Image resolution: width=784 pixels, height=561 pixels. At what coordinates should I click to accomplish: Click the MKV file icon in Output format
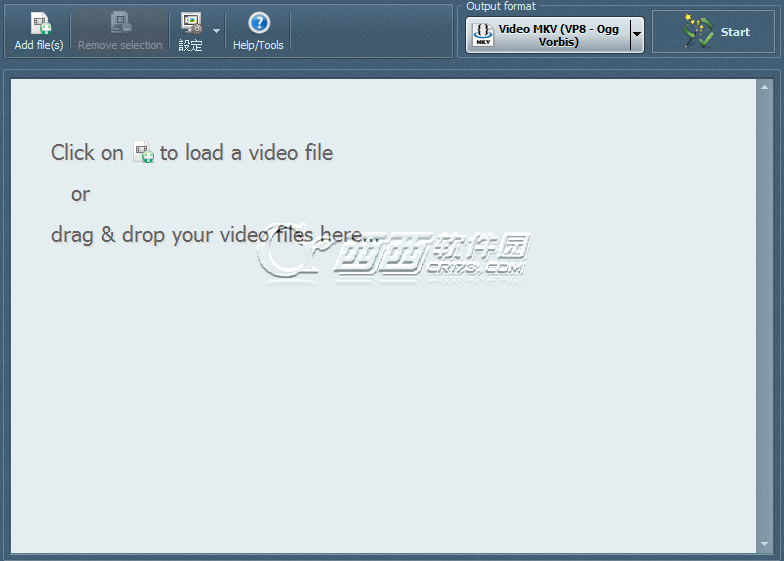(483, 35)
